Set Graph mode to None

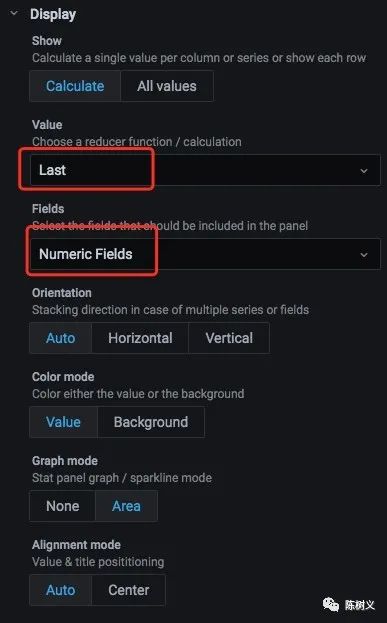click(62, 506)
